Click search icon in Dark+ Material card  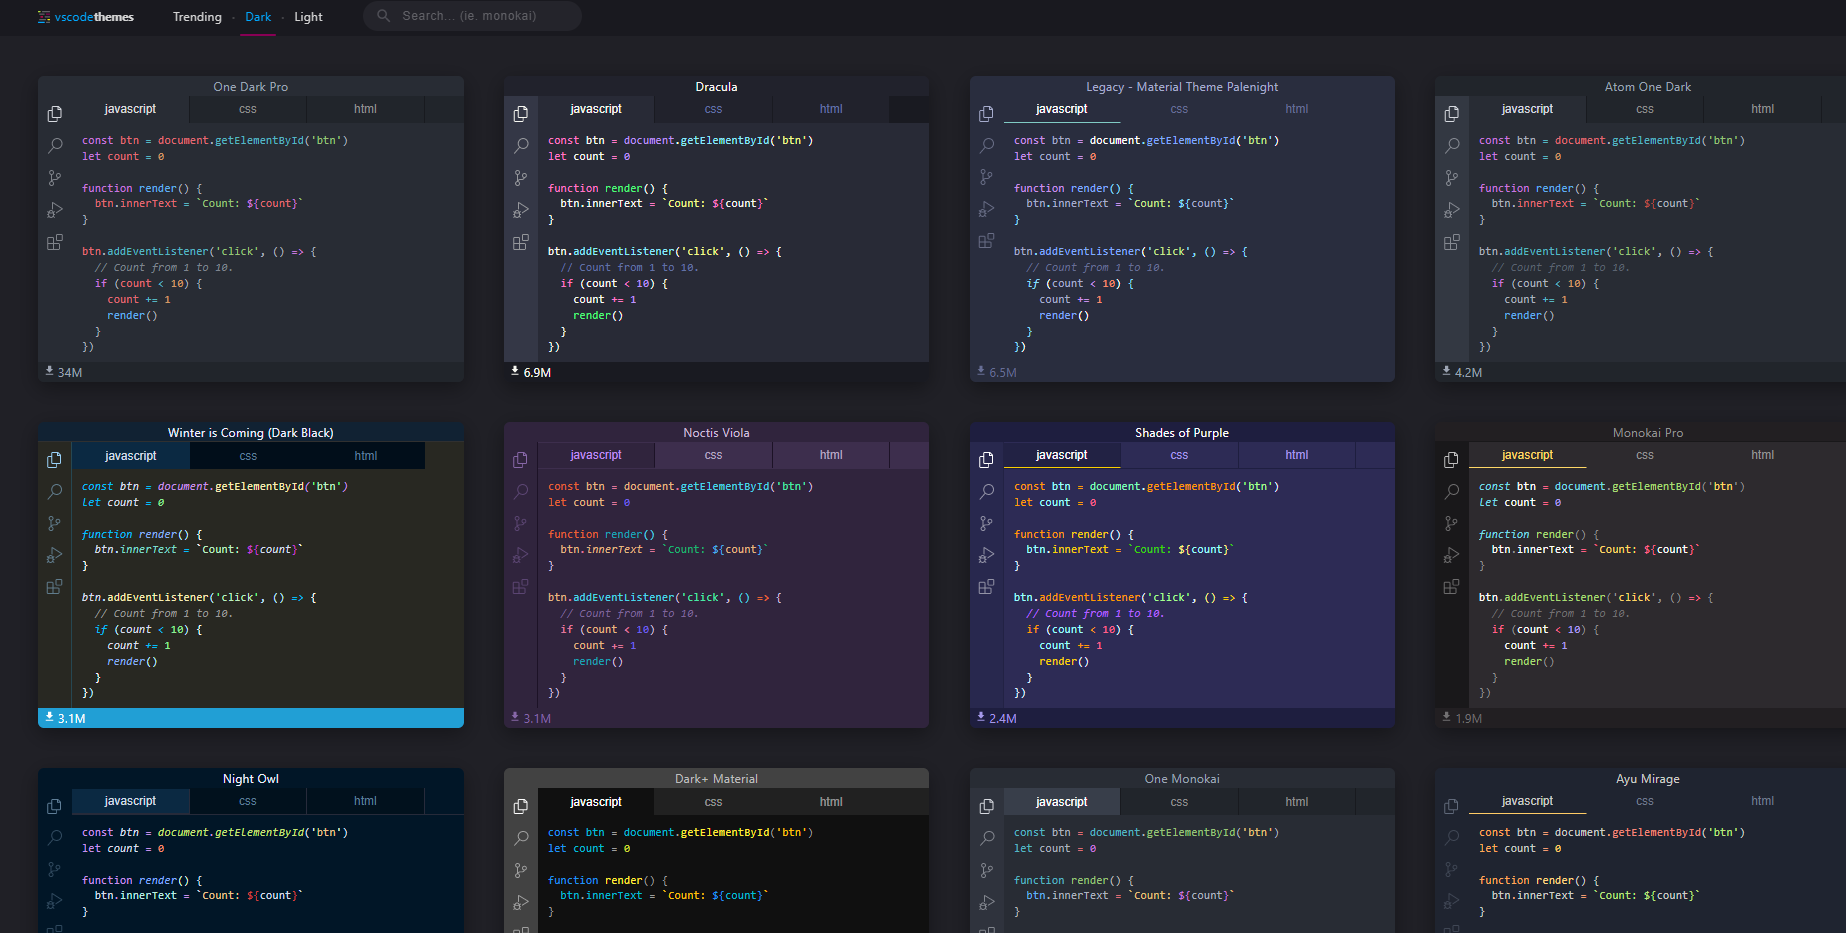(521, 838)
